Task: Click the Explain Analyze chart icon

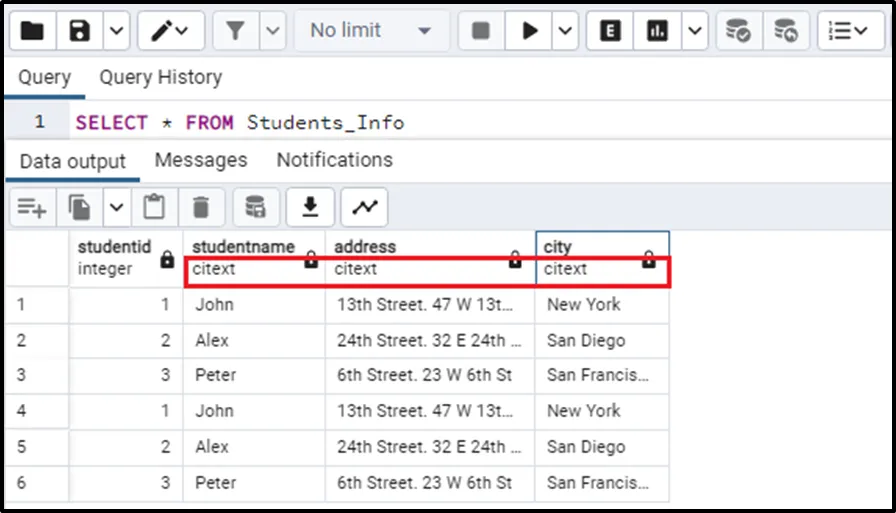Action: [x=657, y=31]
